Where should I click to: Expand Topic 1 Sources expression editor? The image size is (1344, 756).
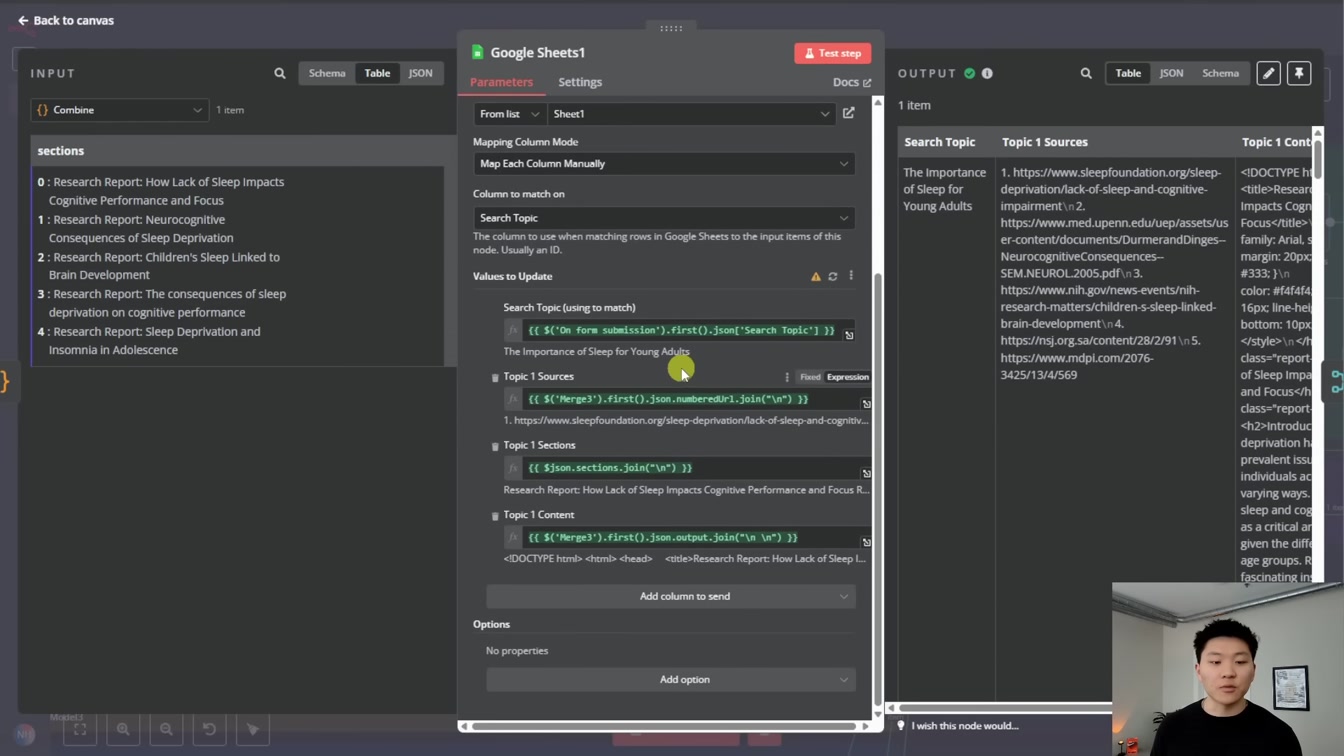coord(866,404)
